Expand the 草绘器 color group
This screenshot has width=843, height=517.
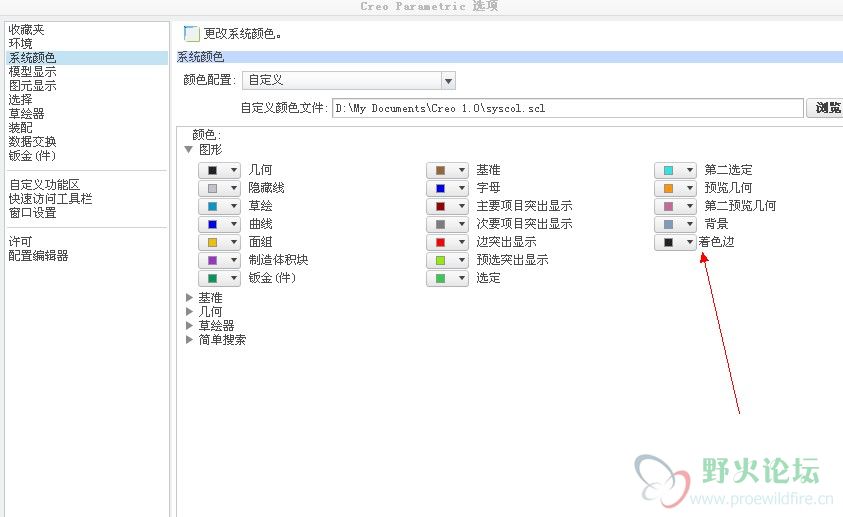pyautogui.click(x=189, y=325)
